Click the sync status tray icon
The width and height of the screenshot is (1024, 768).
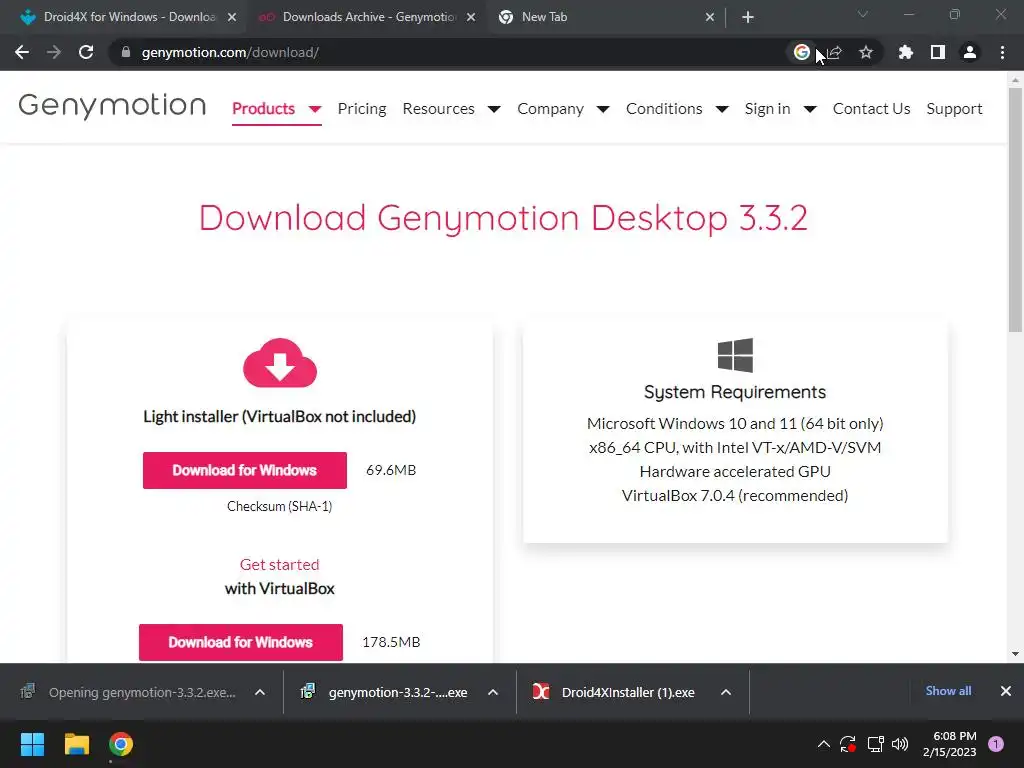click(848, 744)
